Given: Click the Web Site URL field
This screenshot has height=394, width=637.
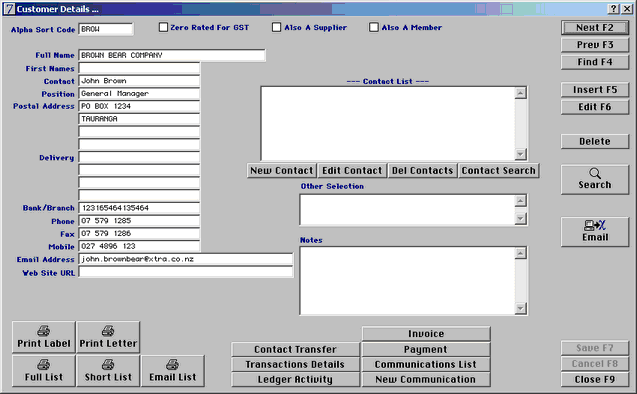Looking at the screenshot, I should pyautogui.click(x=186, y=272).
